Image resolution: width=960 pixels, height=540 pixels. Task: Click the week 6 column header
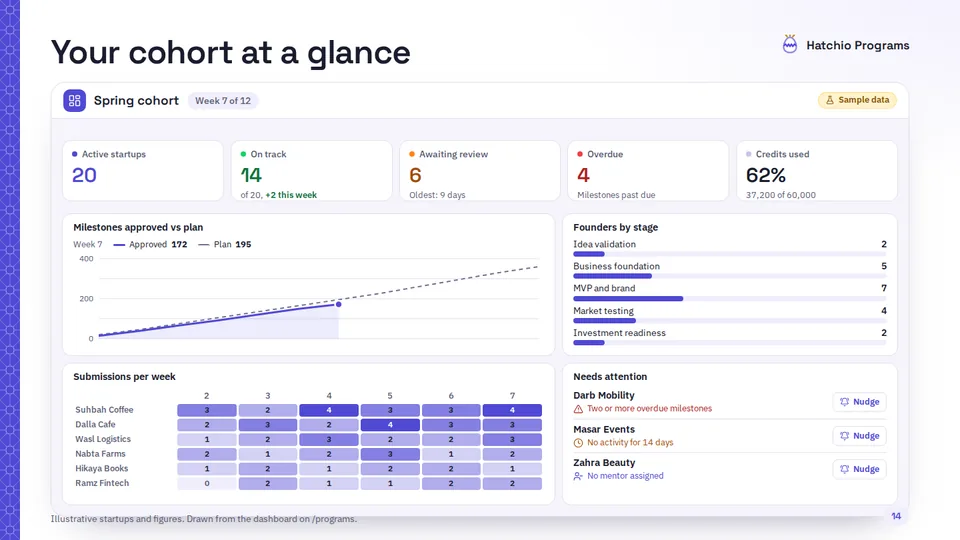[x=451, y=396]
